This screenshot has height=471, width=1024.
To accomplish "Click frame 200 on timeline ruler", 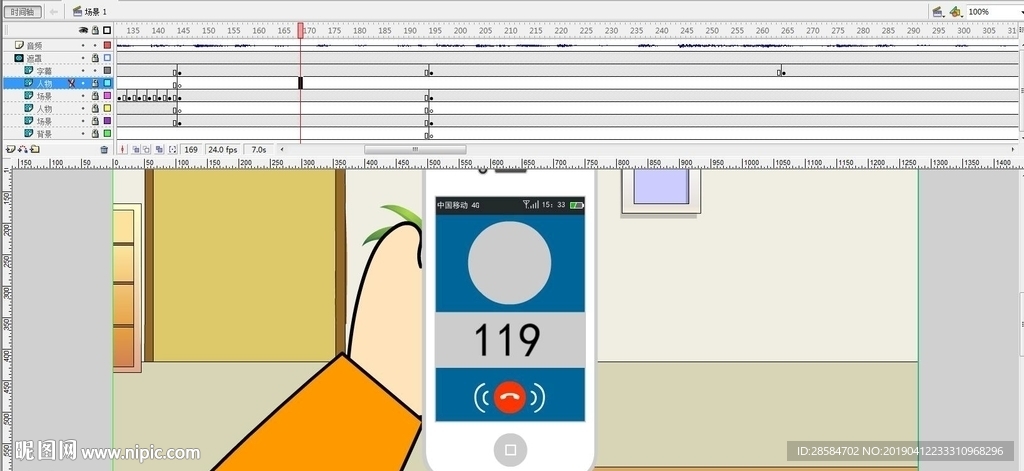I will point(460,30).
